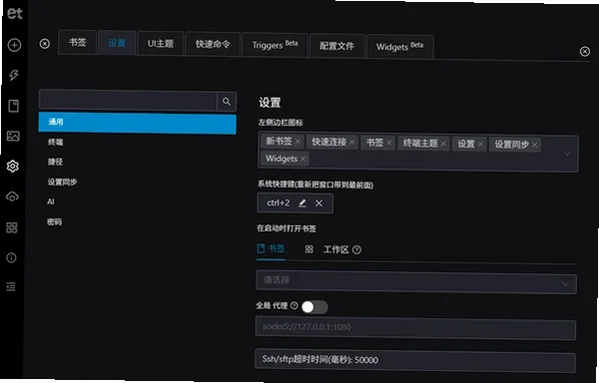Screen dimensions: 599x383
Task: Focus the settings search input field
Action: [x=128, y=100]
